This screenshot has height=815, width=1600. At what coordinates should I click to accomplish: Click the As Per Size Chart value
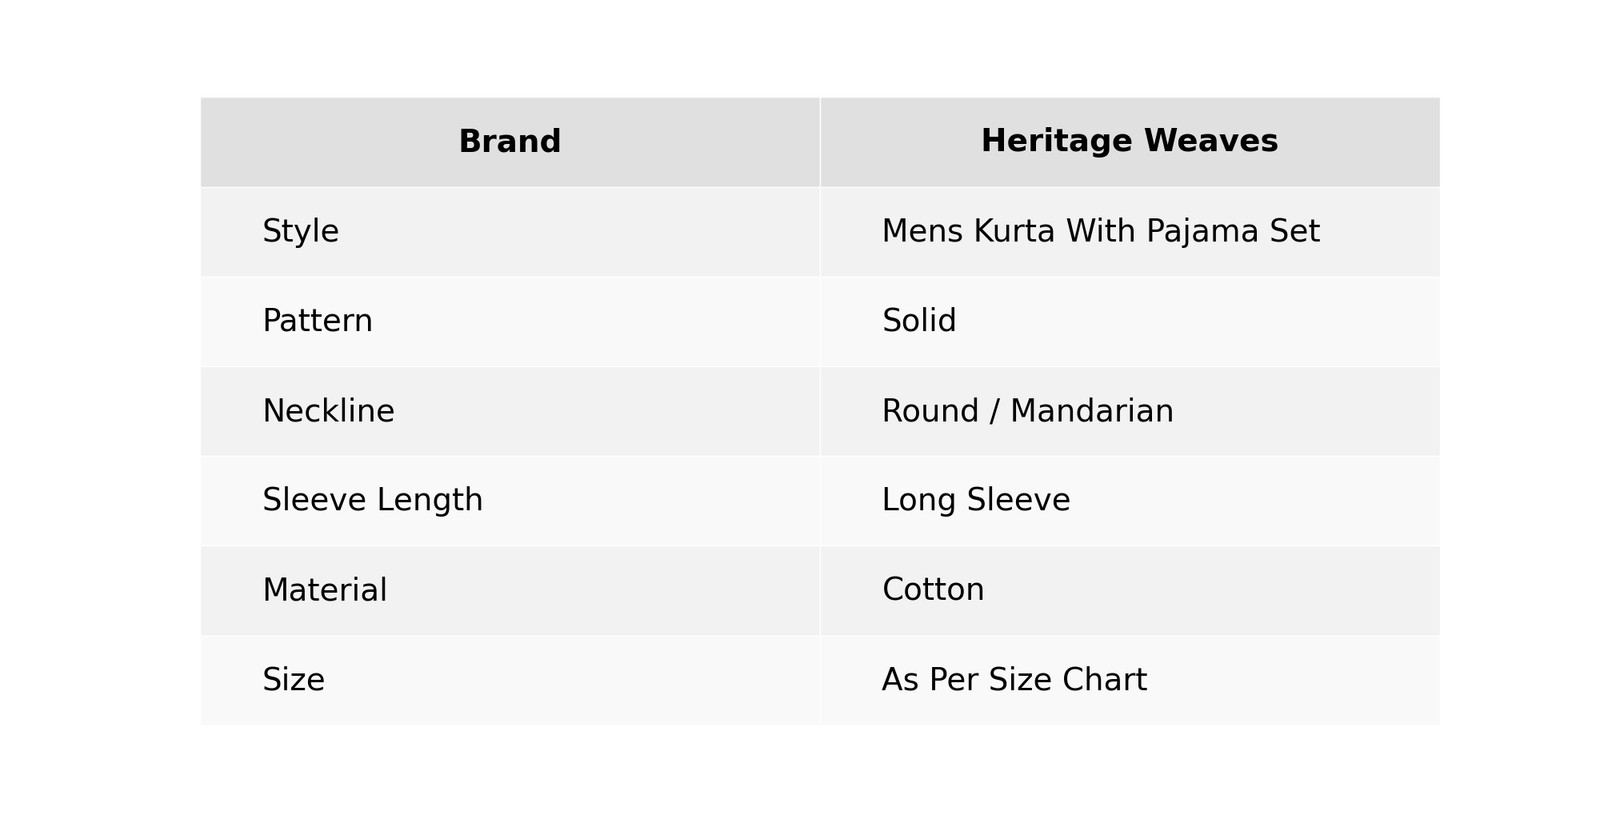click(1014, 680)
